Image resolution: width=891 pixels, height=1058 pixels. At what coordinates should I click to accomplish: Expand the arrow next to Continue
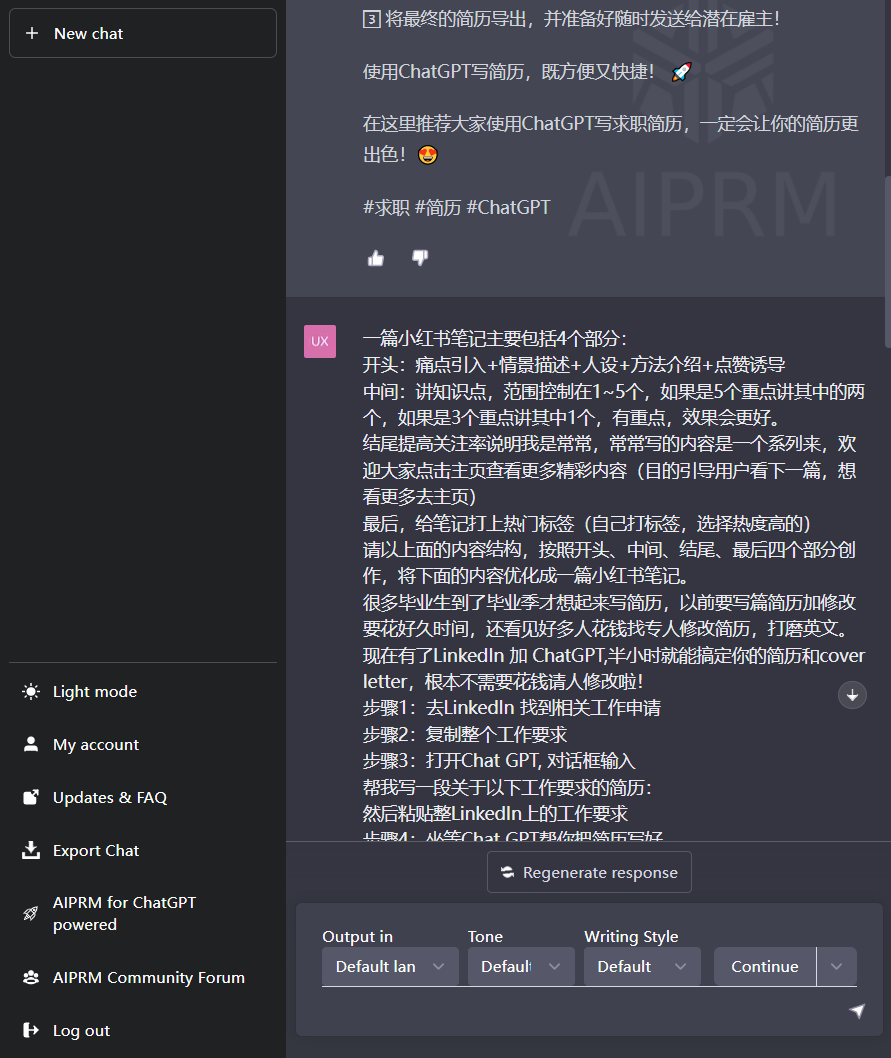click(837, 966)
